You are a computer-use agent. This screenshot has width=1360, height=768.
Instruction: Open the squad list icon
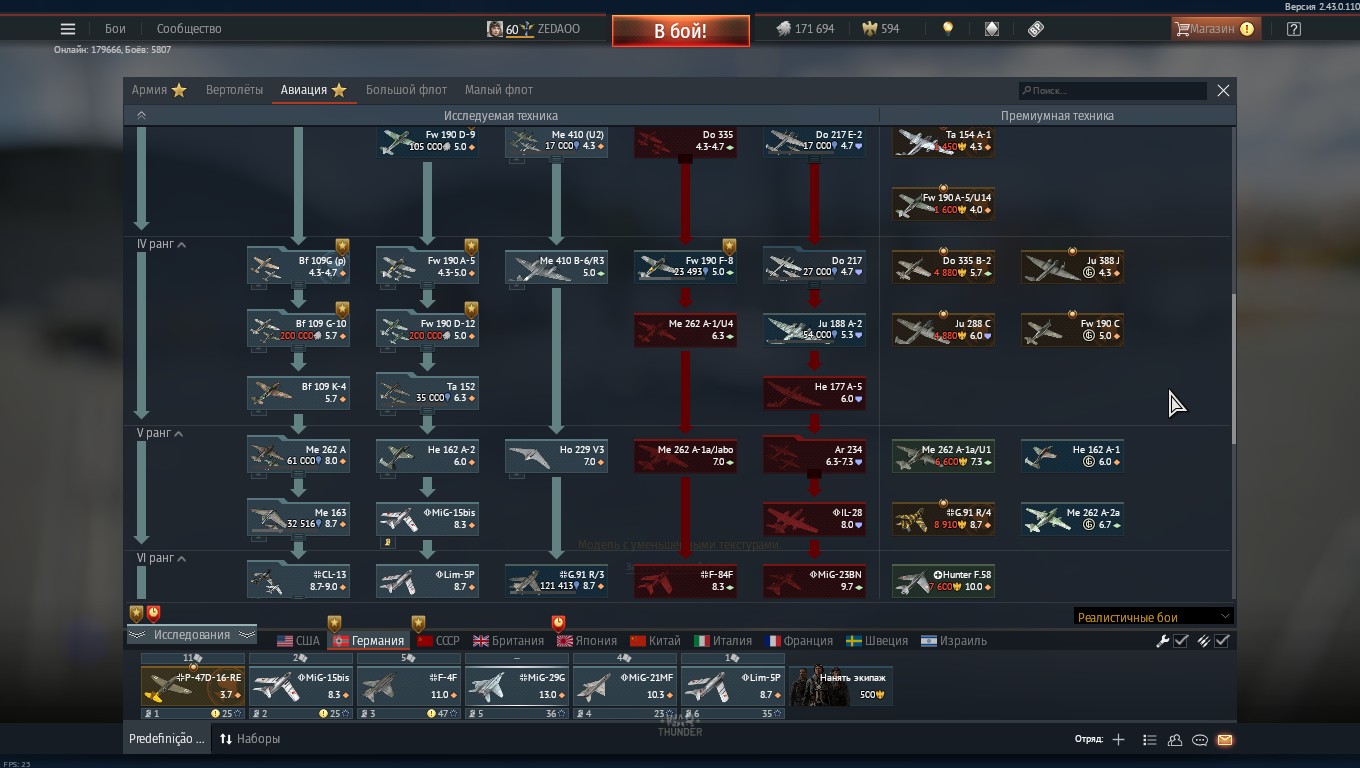click(x=1150, y=740)
